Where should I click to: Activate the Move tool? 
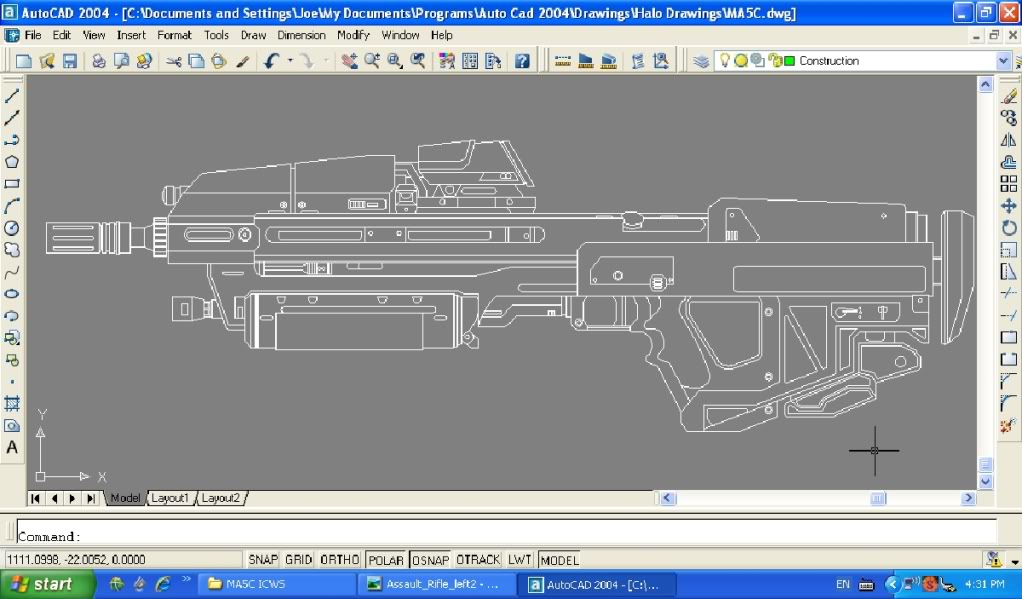click(x=1008, y=206)
